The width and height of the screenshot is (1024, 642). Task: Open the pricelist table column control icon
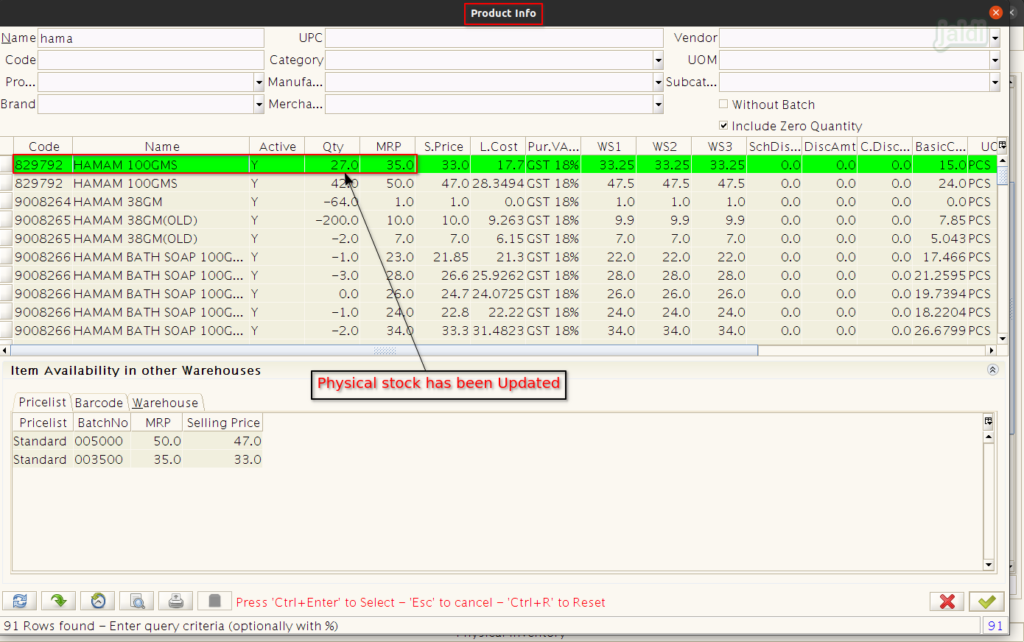[x=989, y=421]
